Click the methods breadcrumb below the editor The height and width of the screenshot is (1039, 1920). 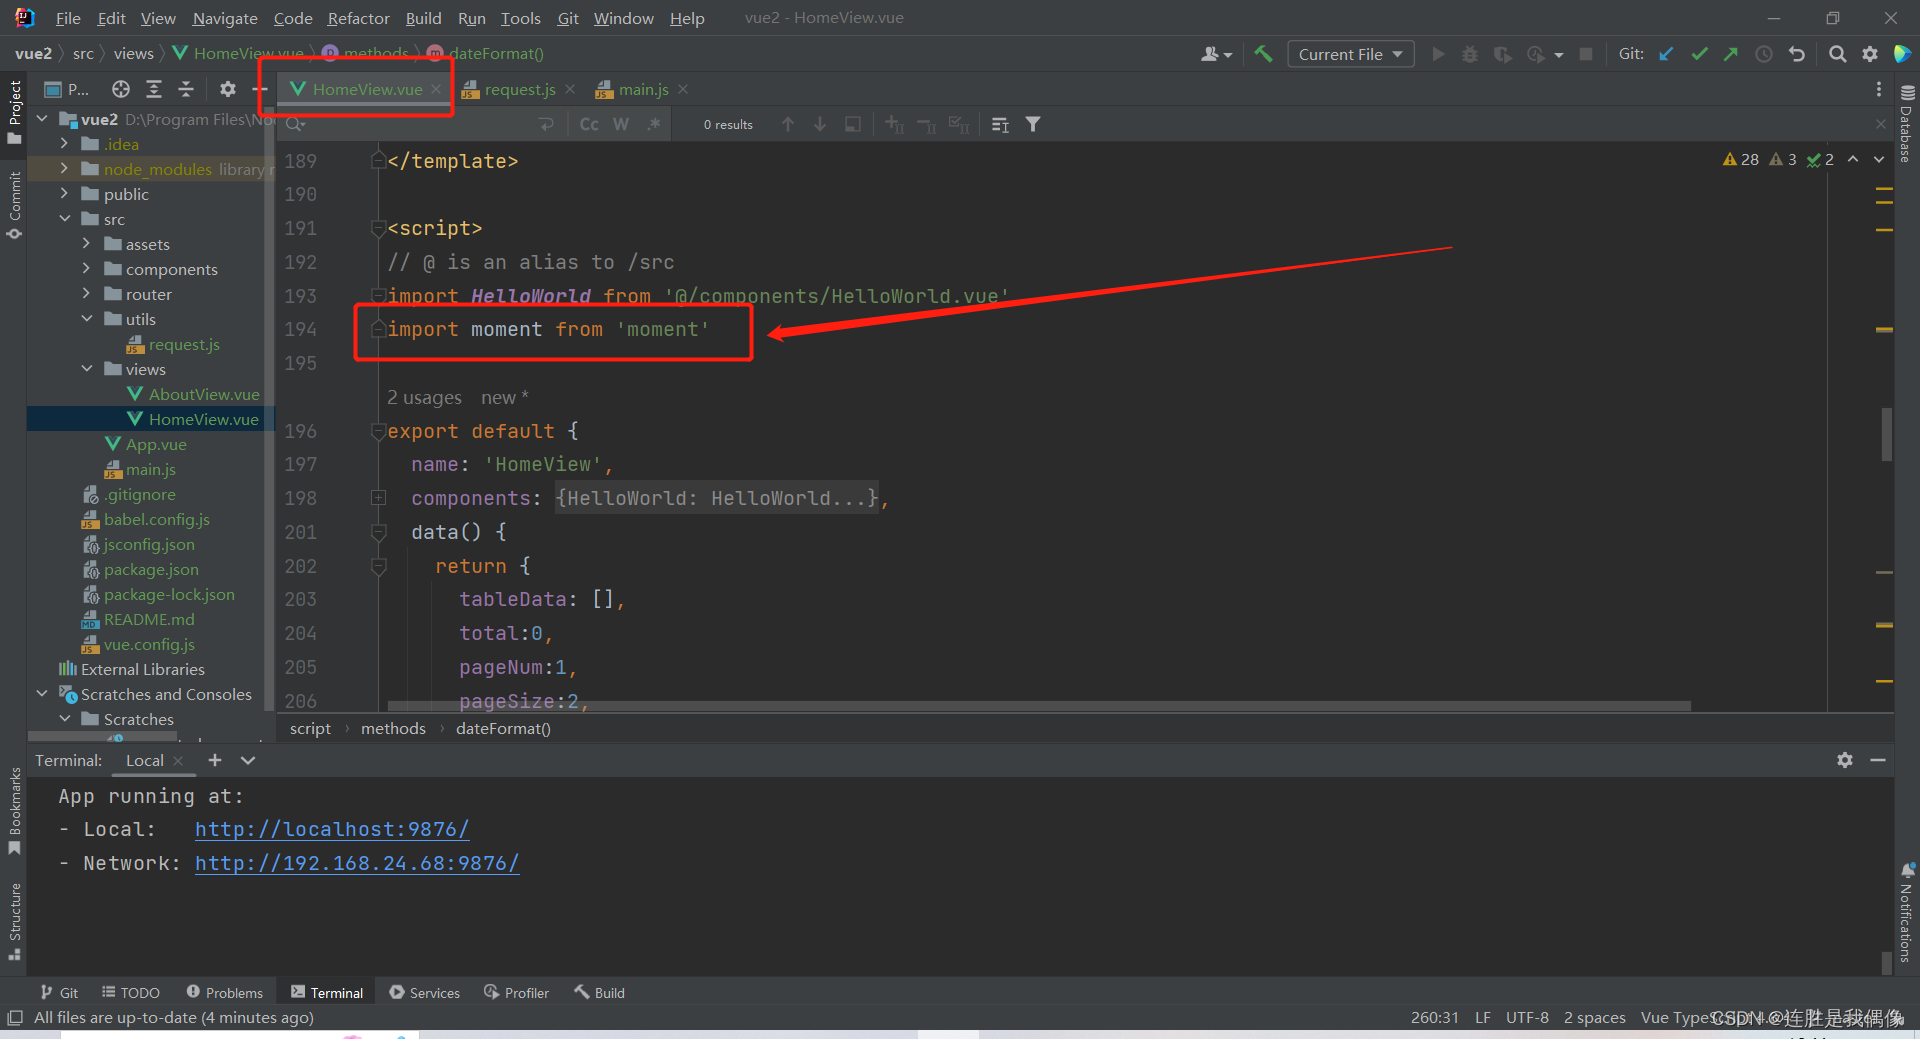(393, 728)
